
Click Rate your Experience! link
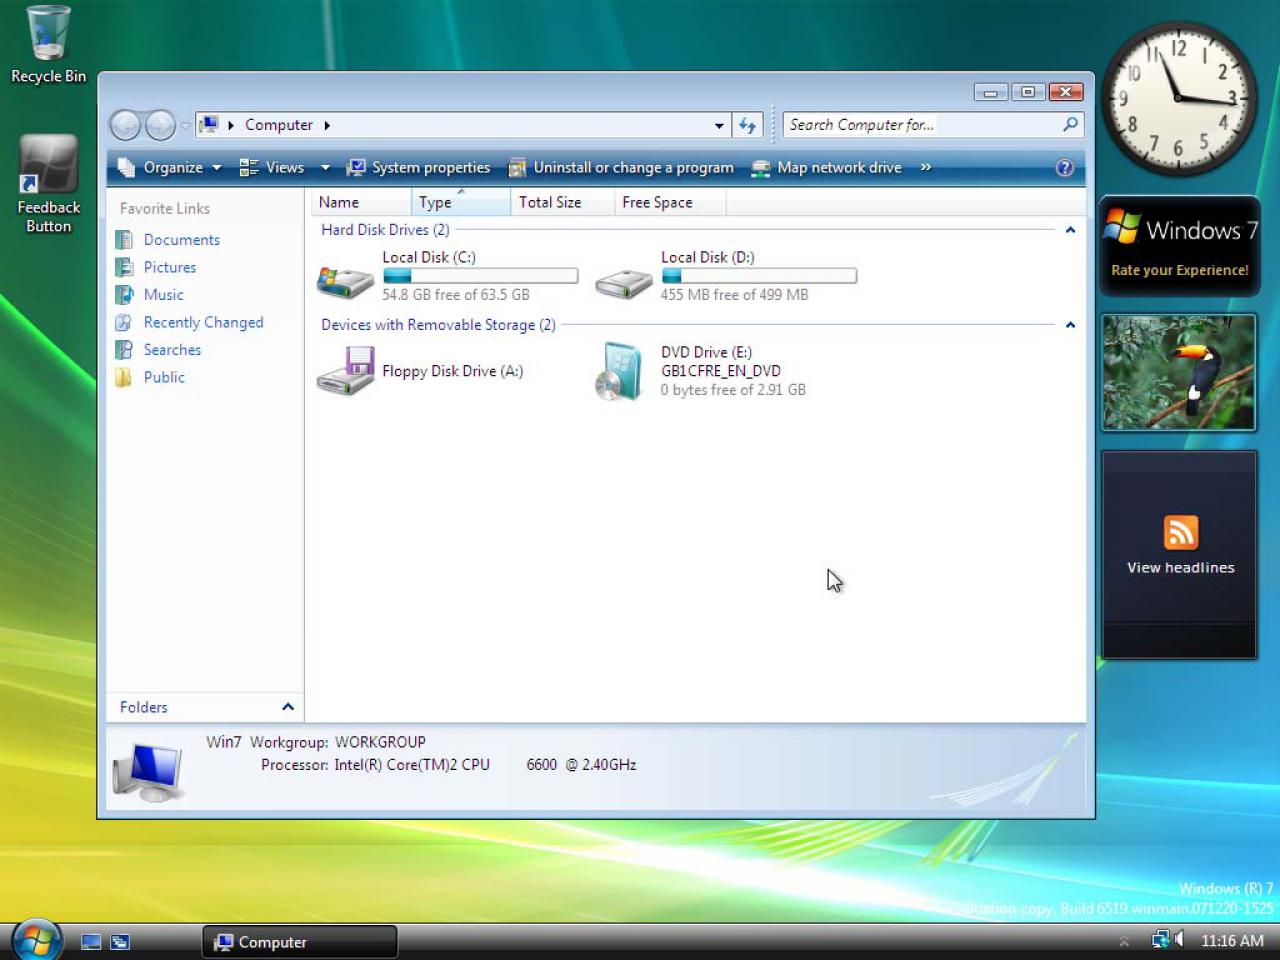1180,270
